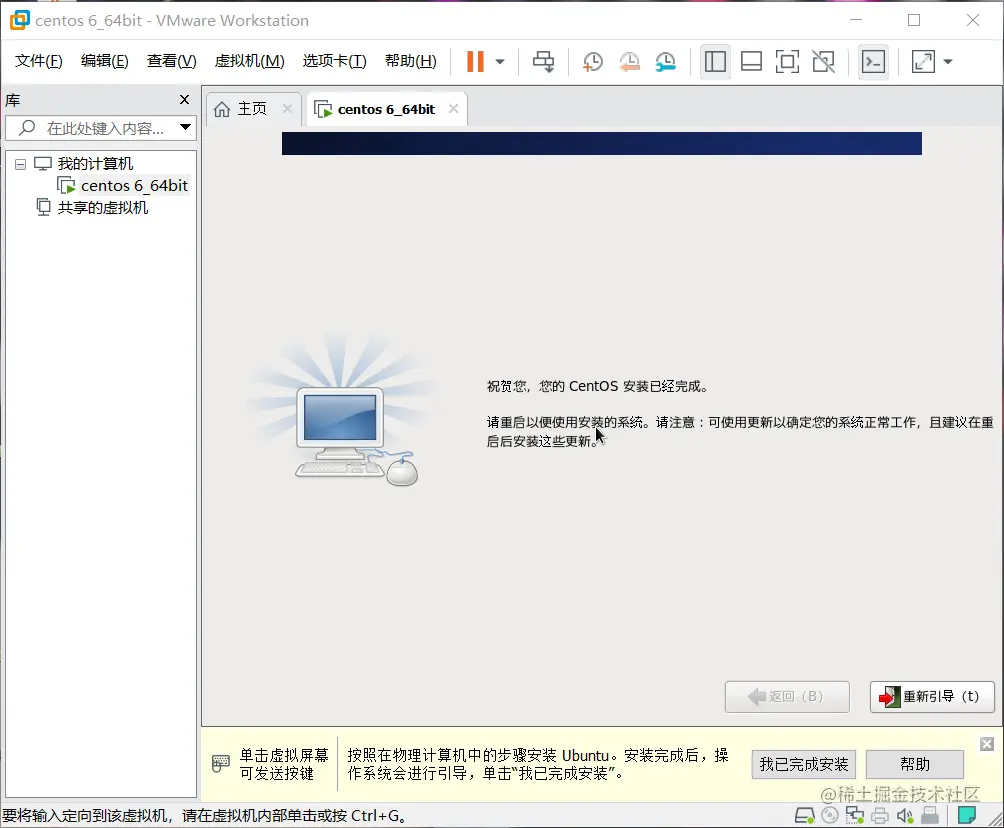1004x828 pixels.
Task: Click the network adapter status icon
Action: [x=855, y=815]
